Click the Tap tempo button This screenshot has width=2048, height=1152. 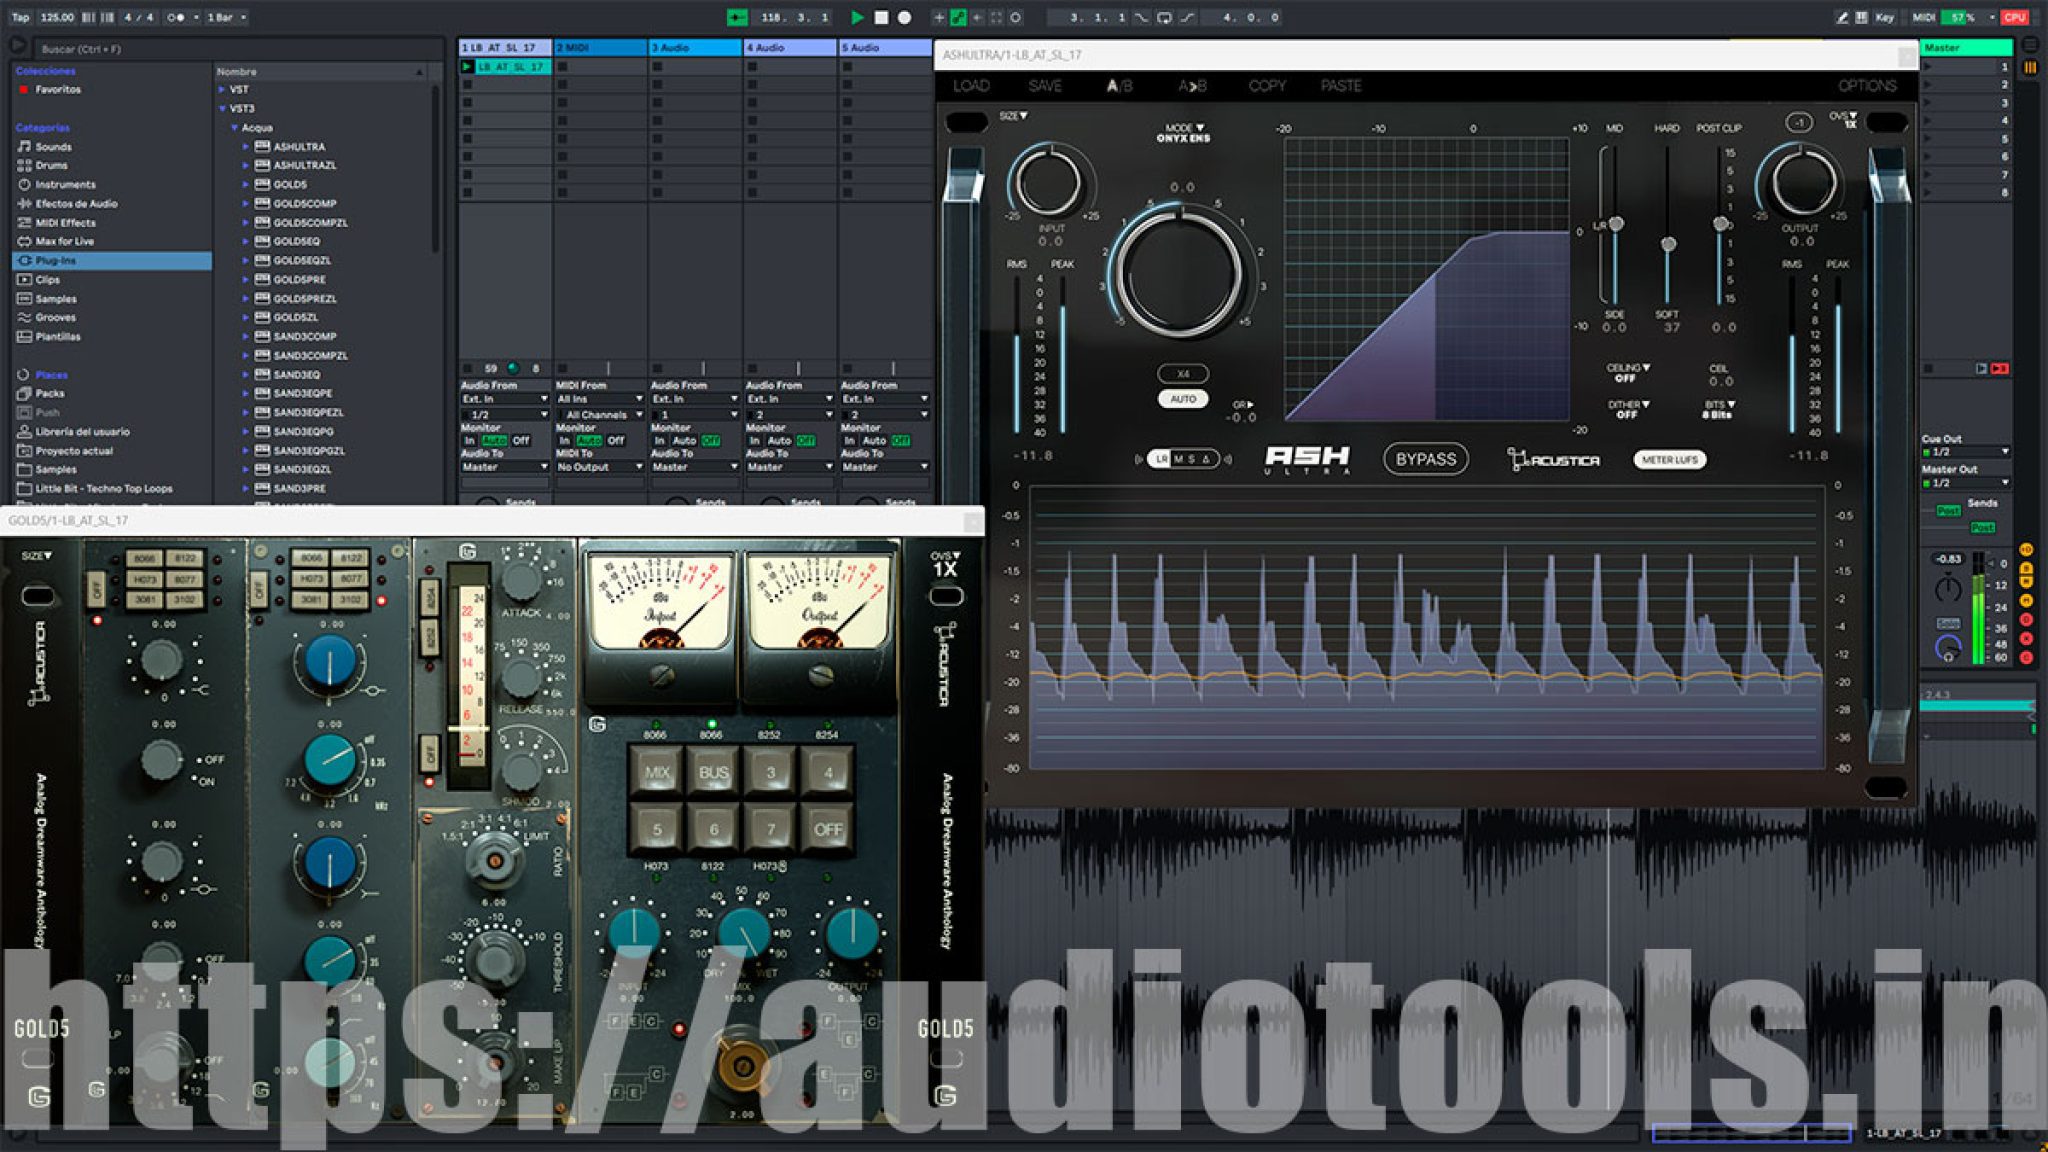20,17
